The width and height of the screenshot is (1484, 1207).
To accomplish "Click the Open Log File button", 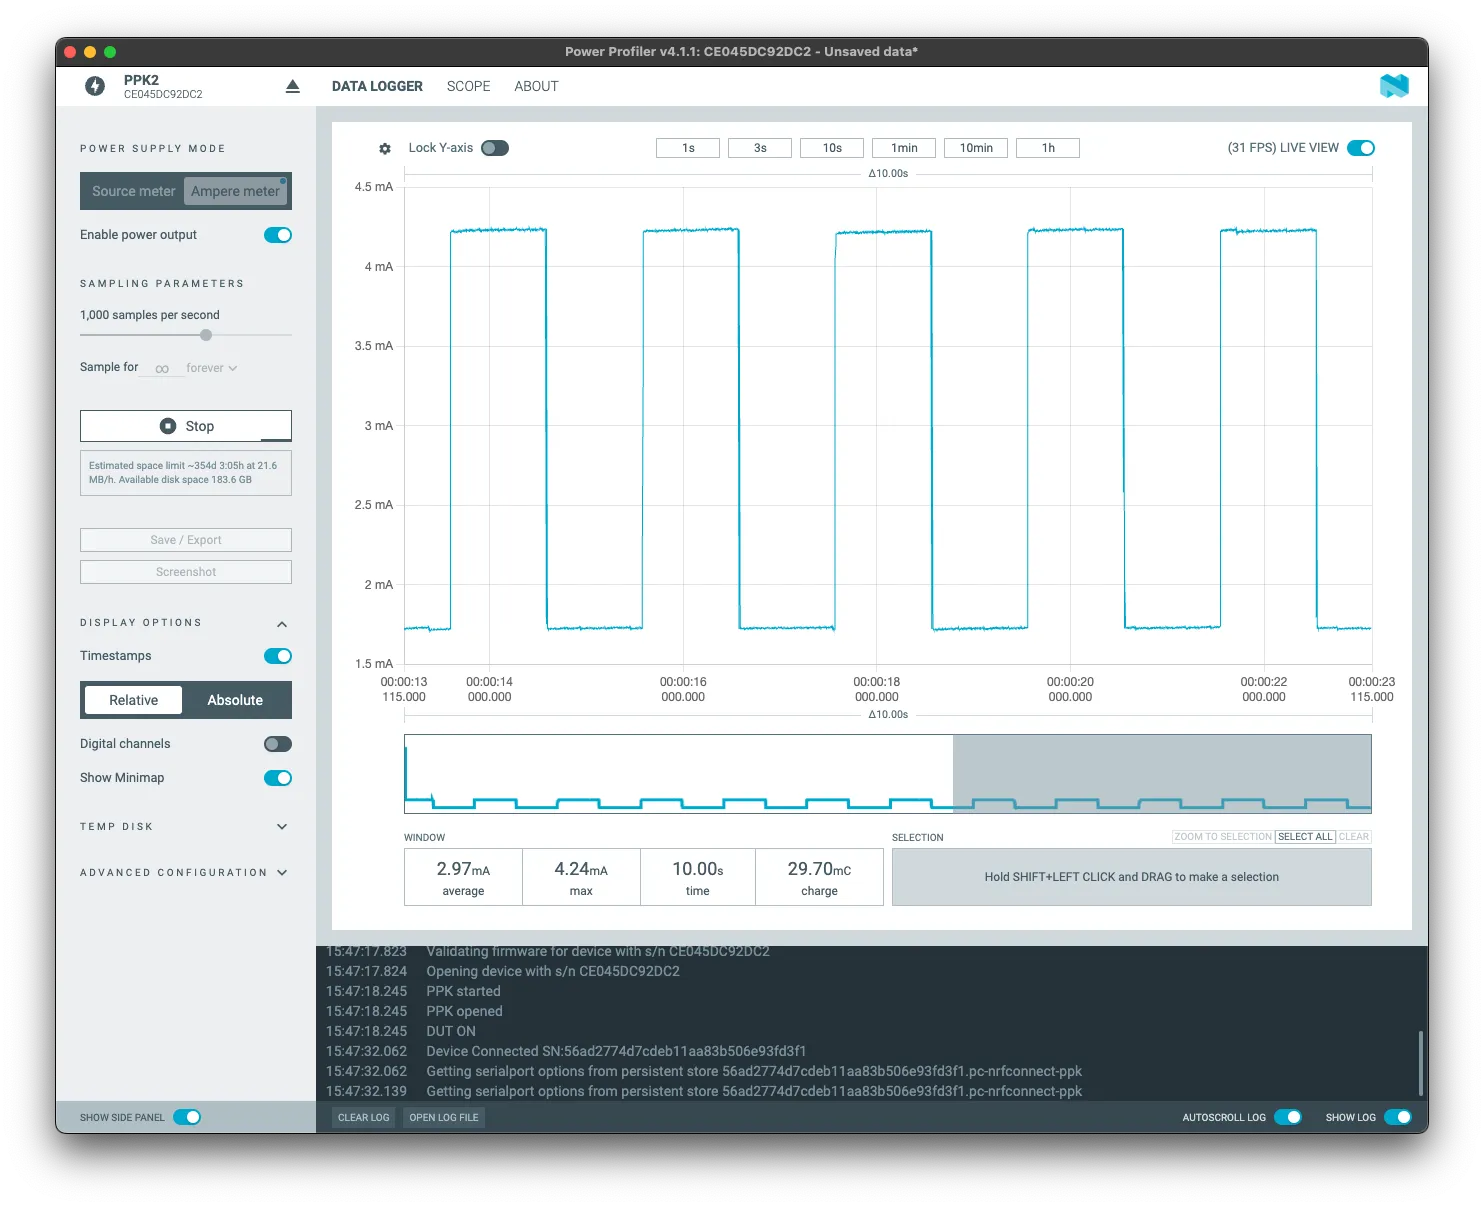I will coord(444,1118).
